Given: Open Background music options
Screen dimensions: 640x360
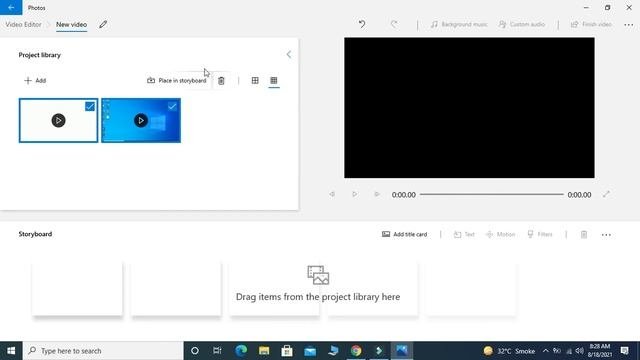Looking at the screenshot, I should [x=459, y=24].
